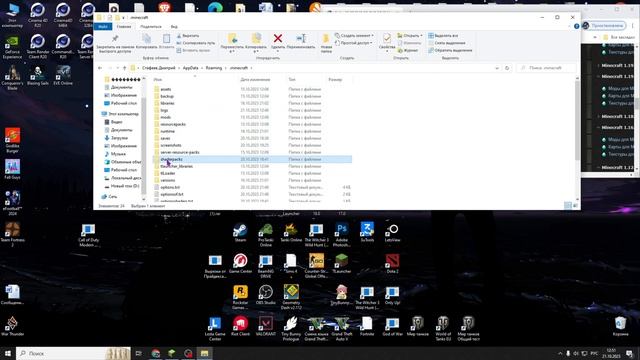
Task: Click the Windows Start button
Action: [x=8, y=353]
